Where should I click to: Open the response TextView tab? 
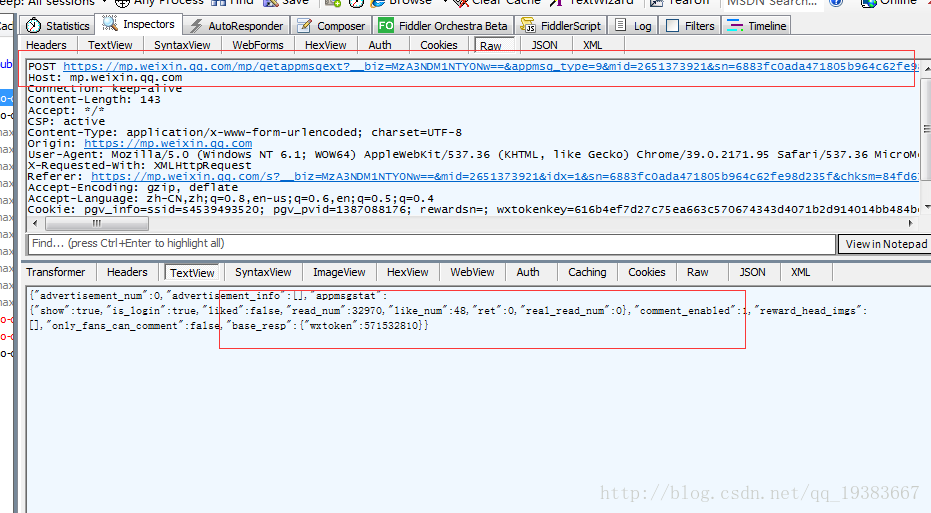192,273
